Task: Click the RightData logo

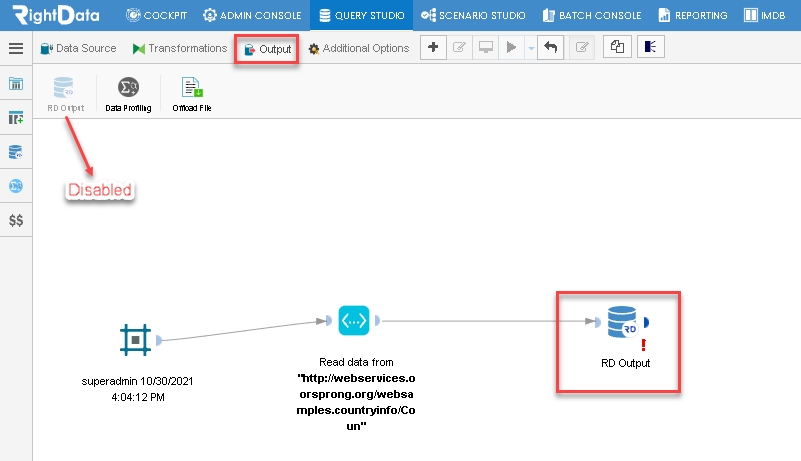Action: click(56, 15)
